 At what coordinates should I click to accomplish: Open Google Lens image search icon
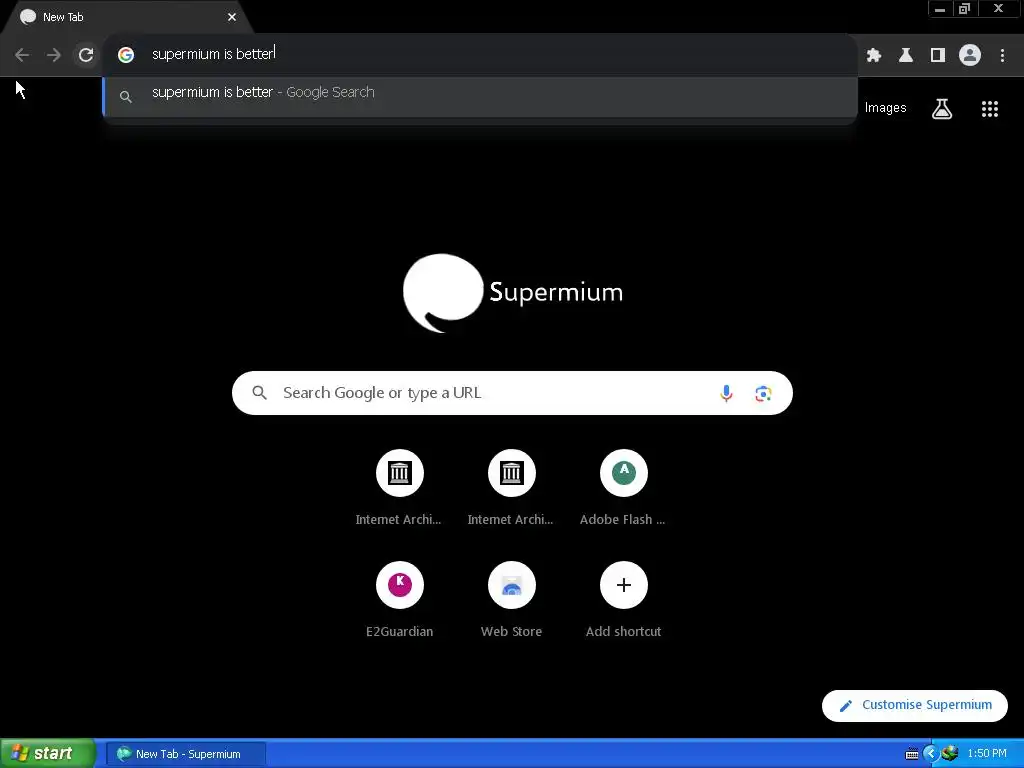(x=763, y=393)
